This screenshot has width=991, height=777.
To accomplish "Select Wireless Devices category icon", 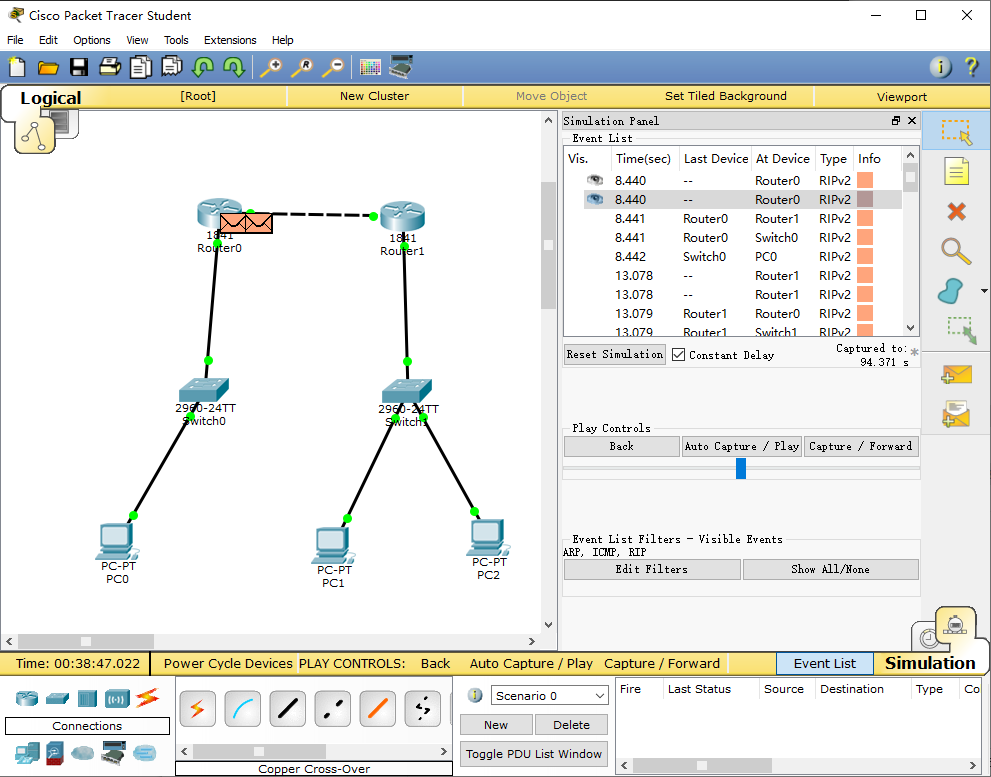I will (117, 698).
